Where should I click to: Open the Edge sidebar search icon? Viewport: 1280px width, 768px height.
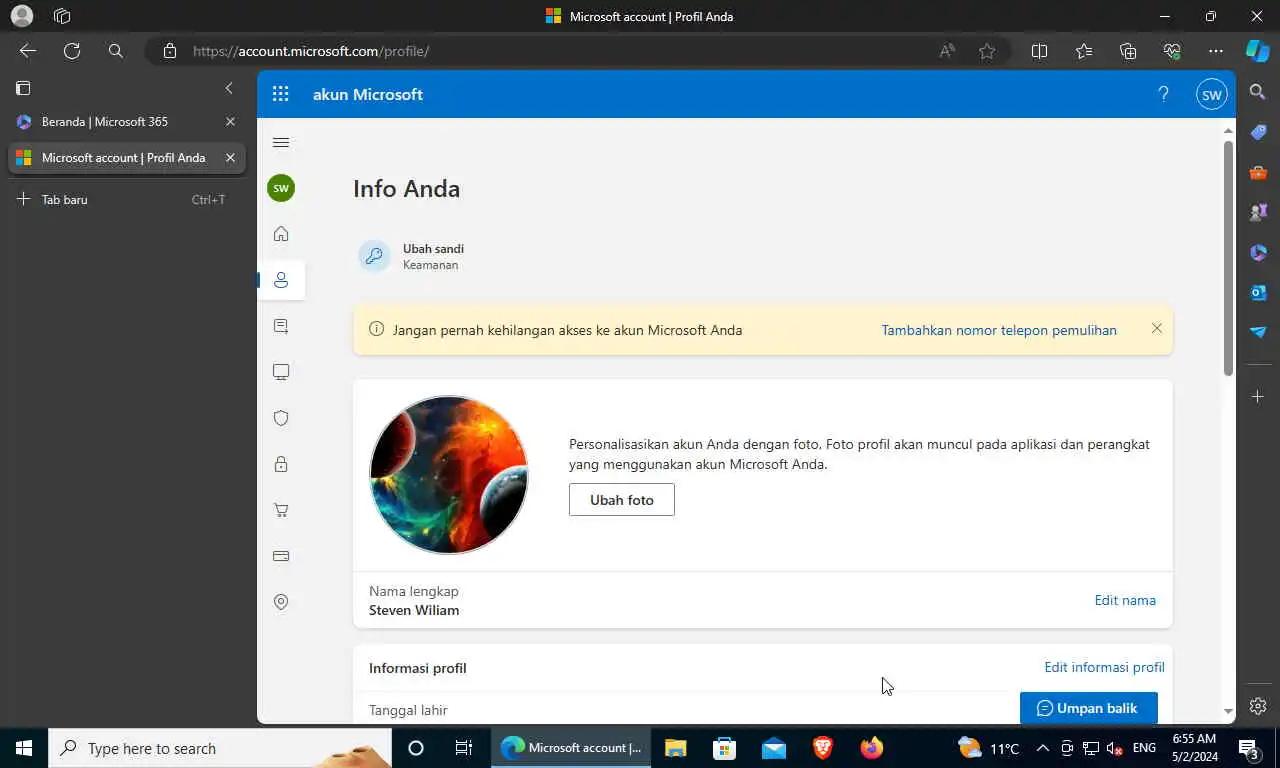(x=1258, y=92)
